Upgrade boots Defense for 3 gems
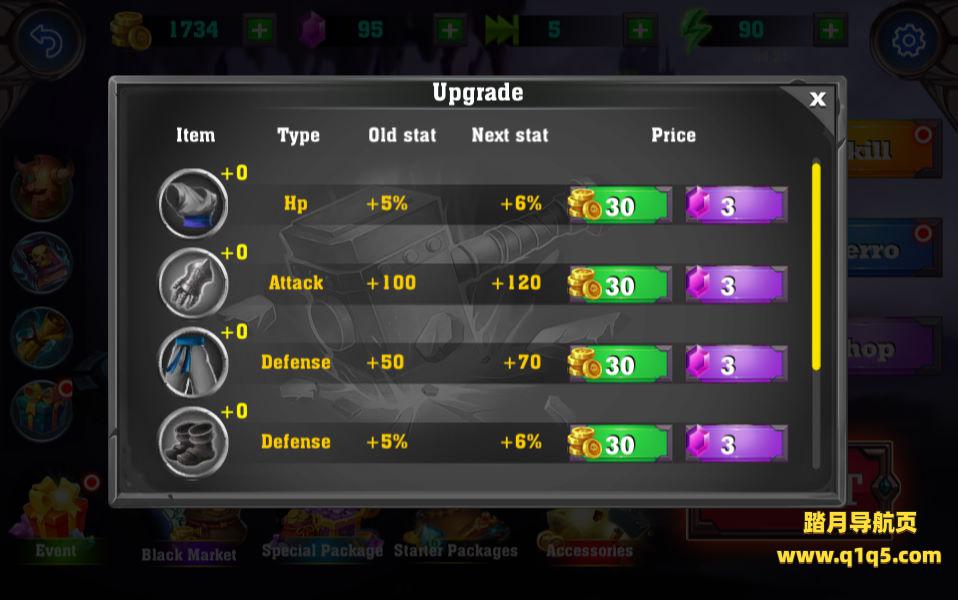The height and width of the screenshot is (600, 958). (736, 443)
